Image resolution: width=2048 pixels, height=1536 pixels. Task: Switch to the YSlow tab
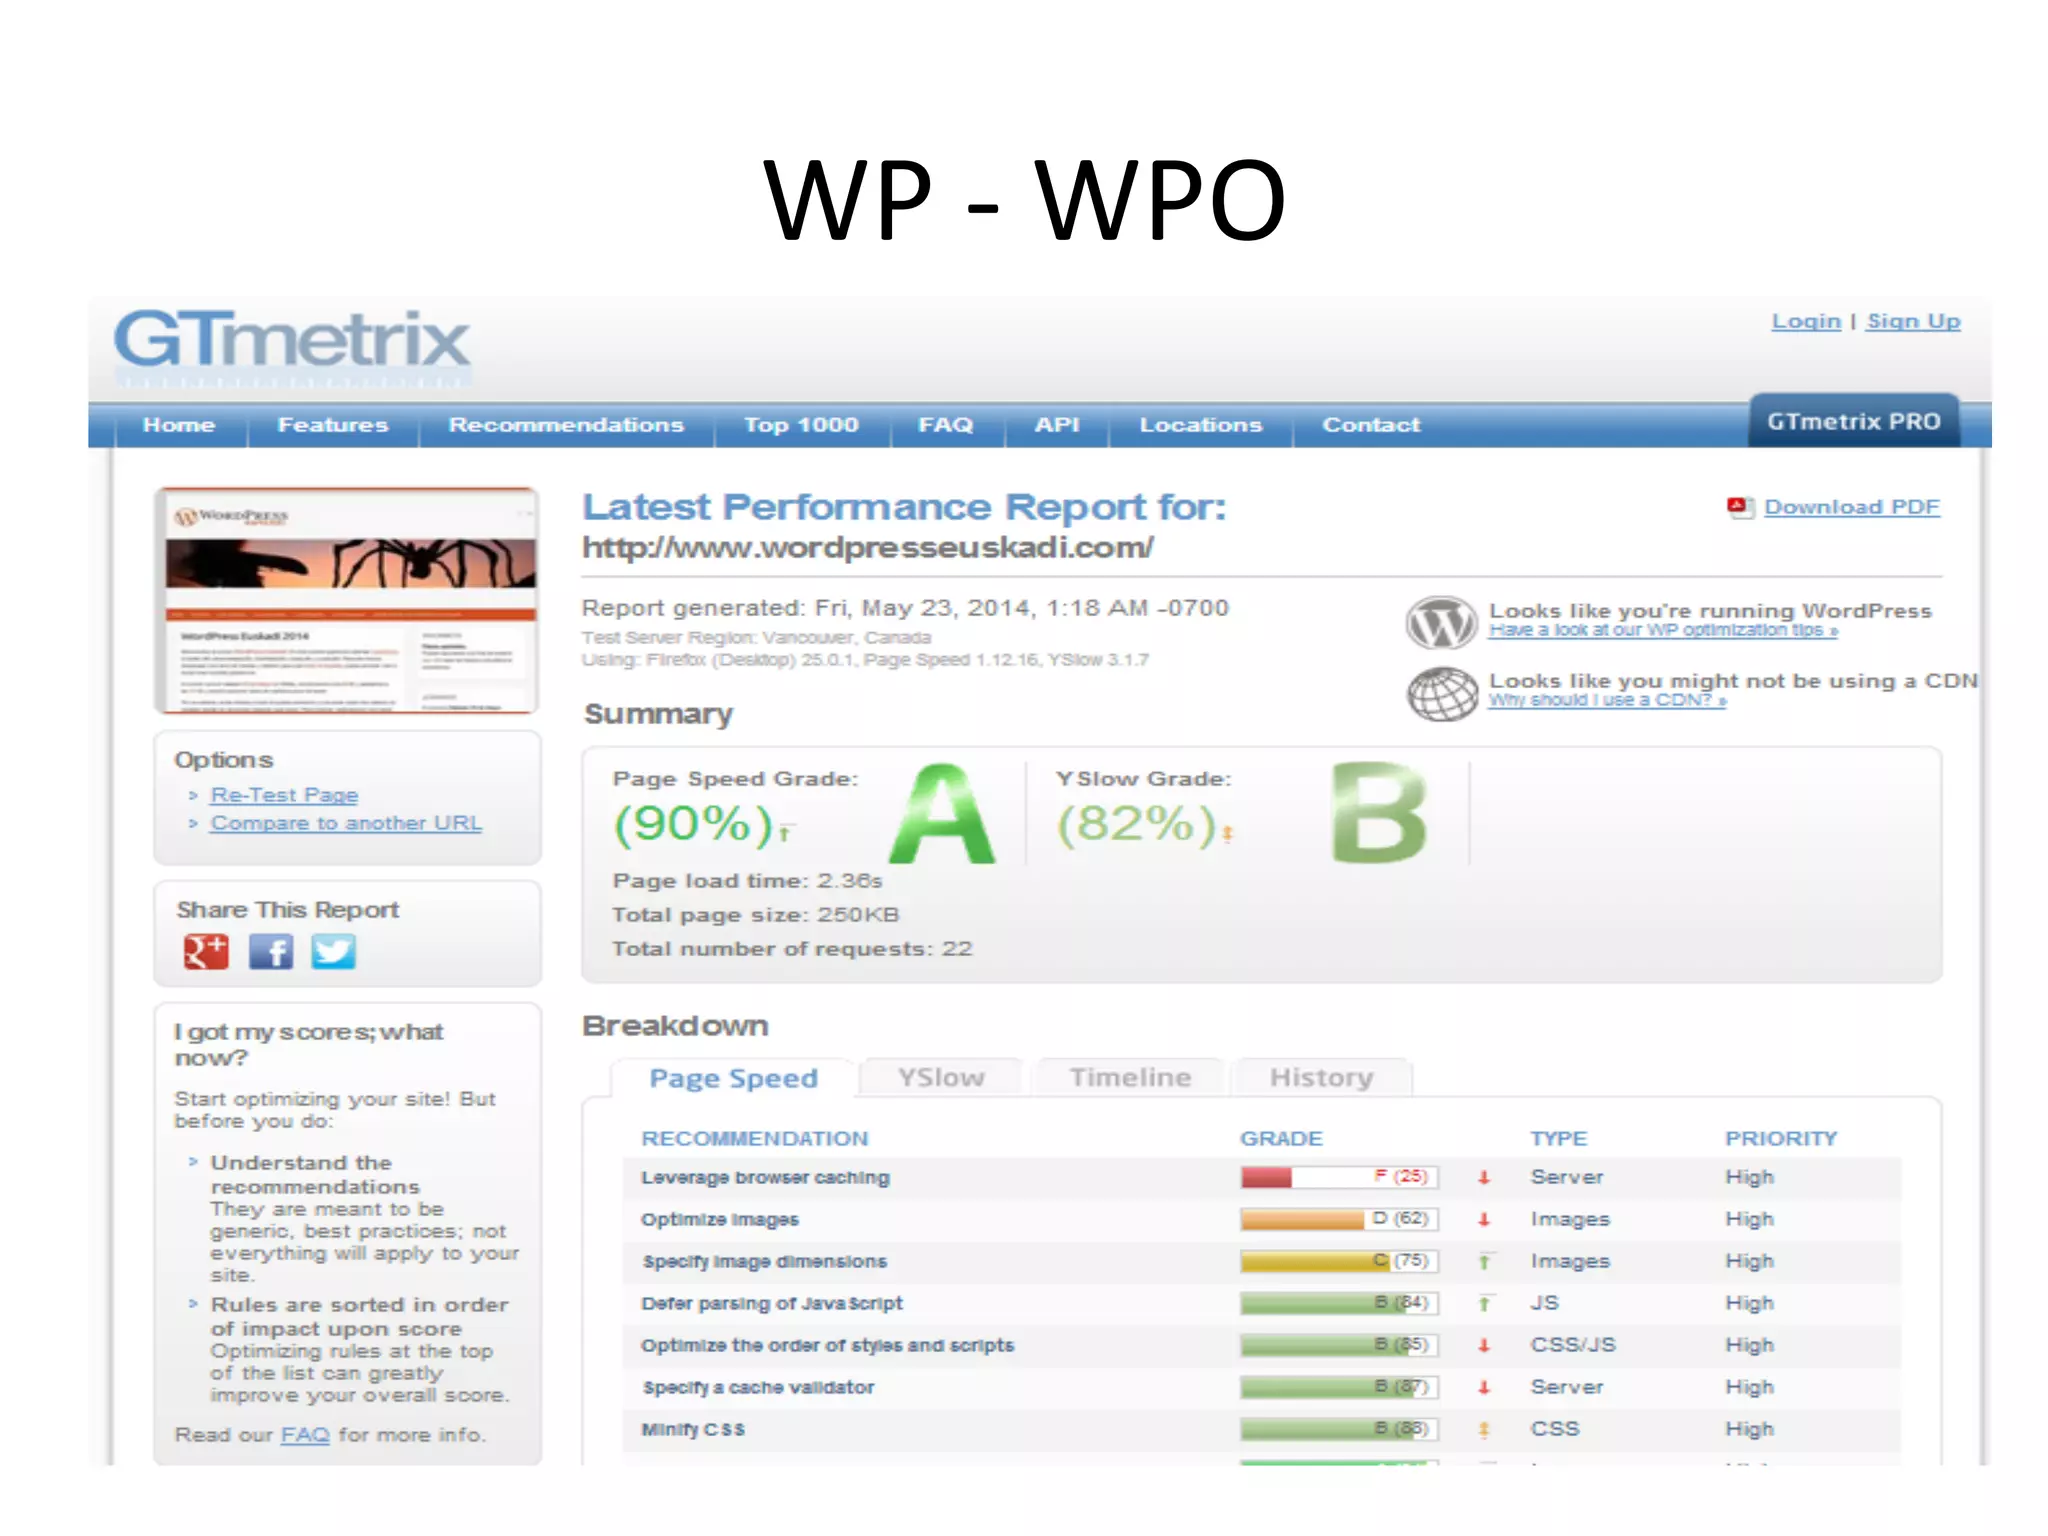[941, 1077]
